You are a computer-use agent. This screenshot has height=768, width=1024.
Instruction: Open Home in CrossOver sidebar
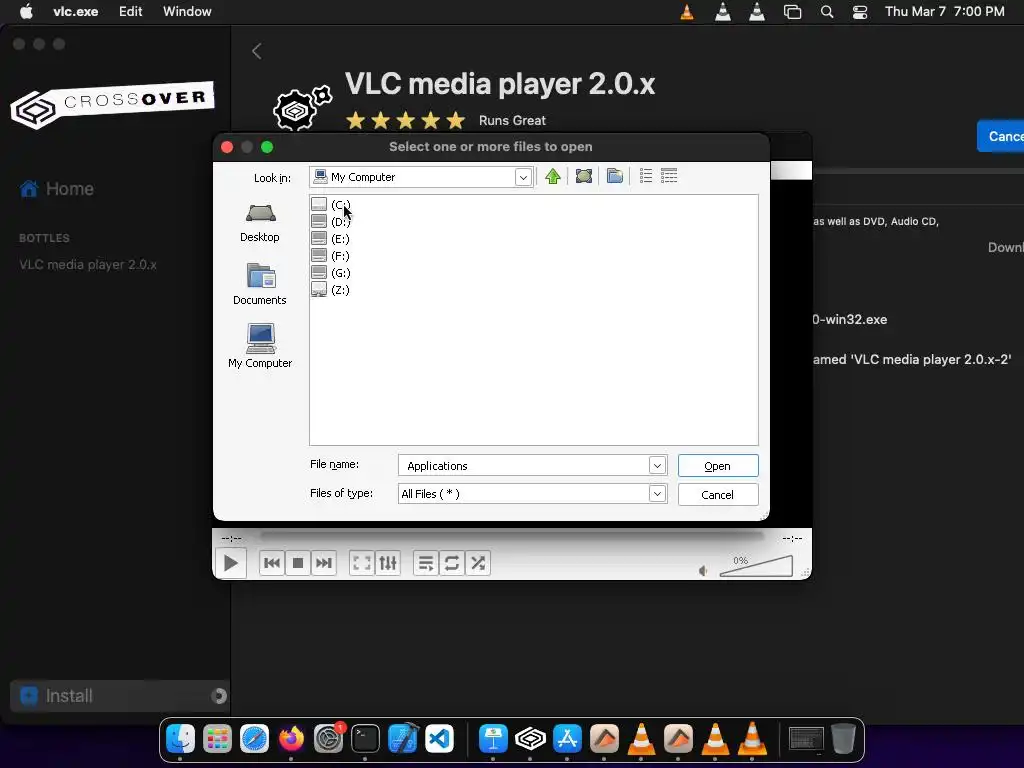pyautogui.click(x=57, y=189)
